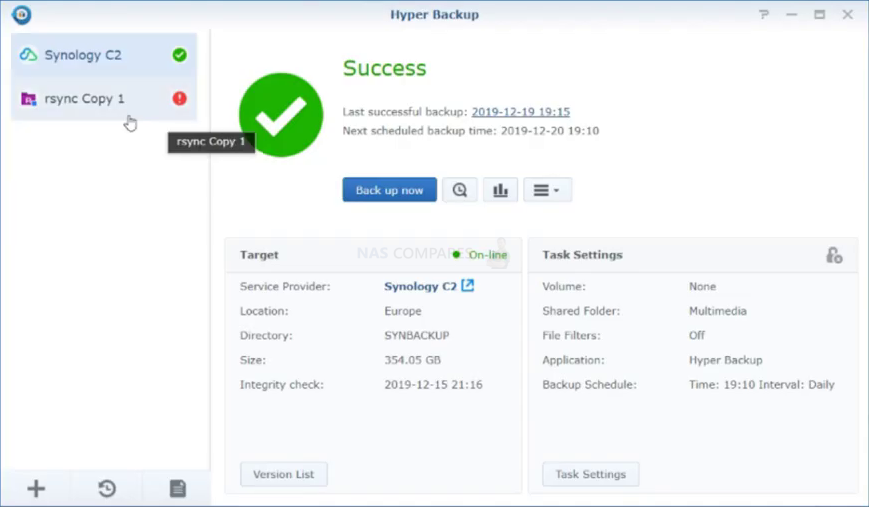This screenshot has width=869, height=507.
Task: Click the external link icon beside Synology C2
Action: [x=467, y=285]
